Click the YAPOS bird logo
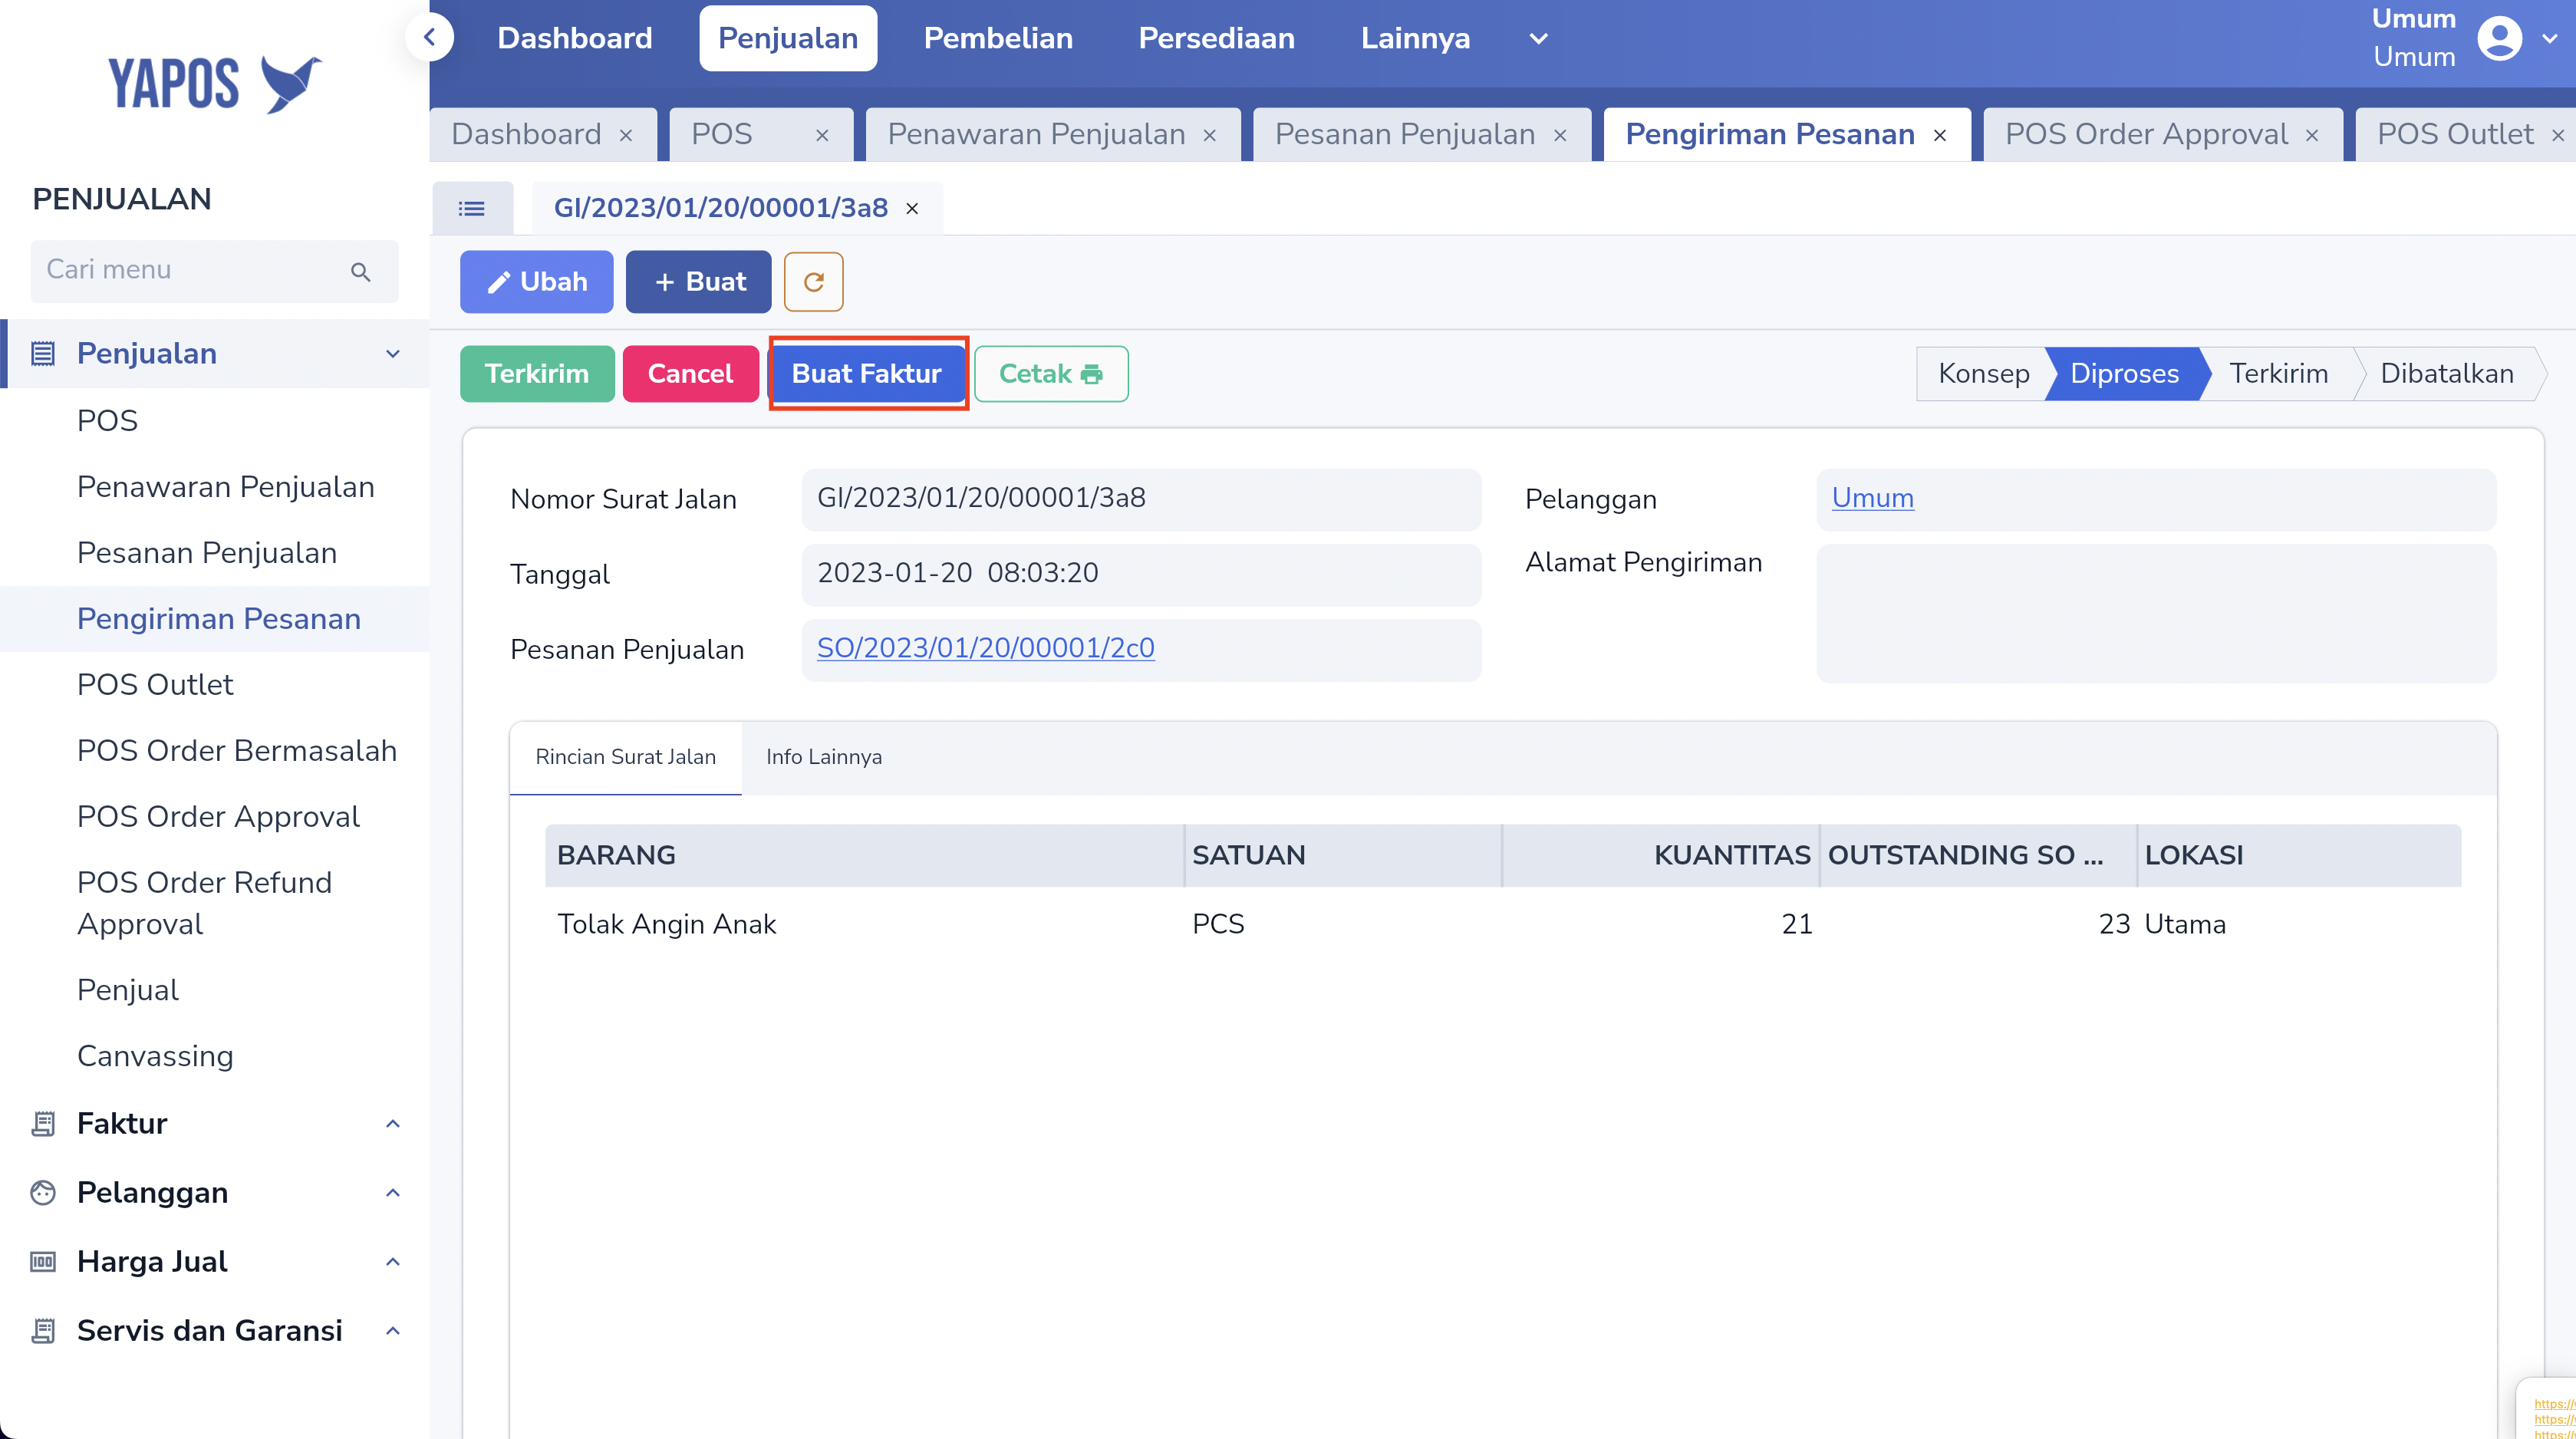 (x=215, y=83)
